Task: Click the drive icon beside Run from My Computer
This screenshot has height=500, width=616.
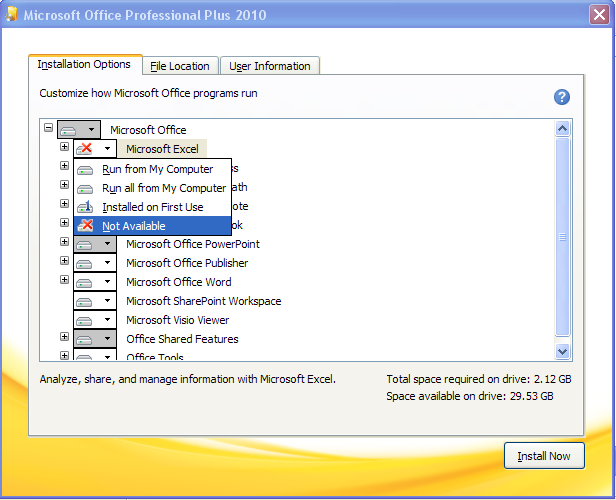Action: (x=85, y=170)
